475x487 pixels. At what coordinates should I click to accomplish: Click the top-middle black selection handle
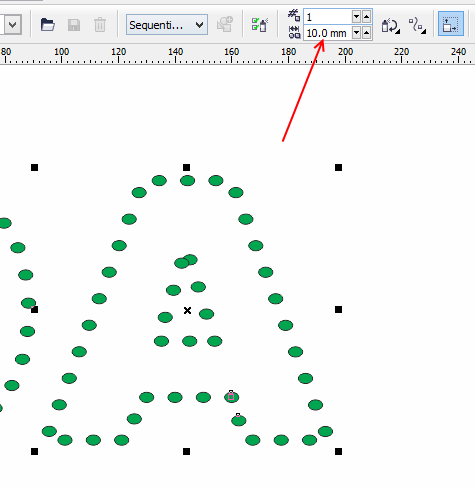[x=186, y=167]
